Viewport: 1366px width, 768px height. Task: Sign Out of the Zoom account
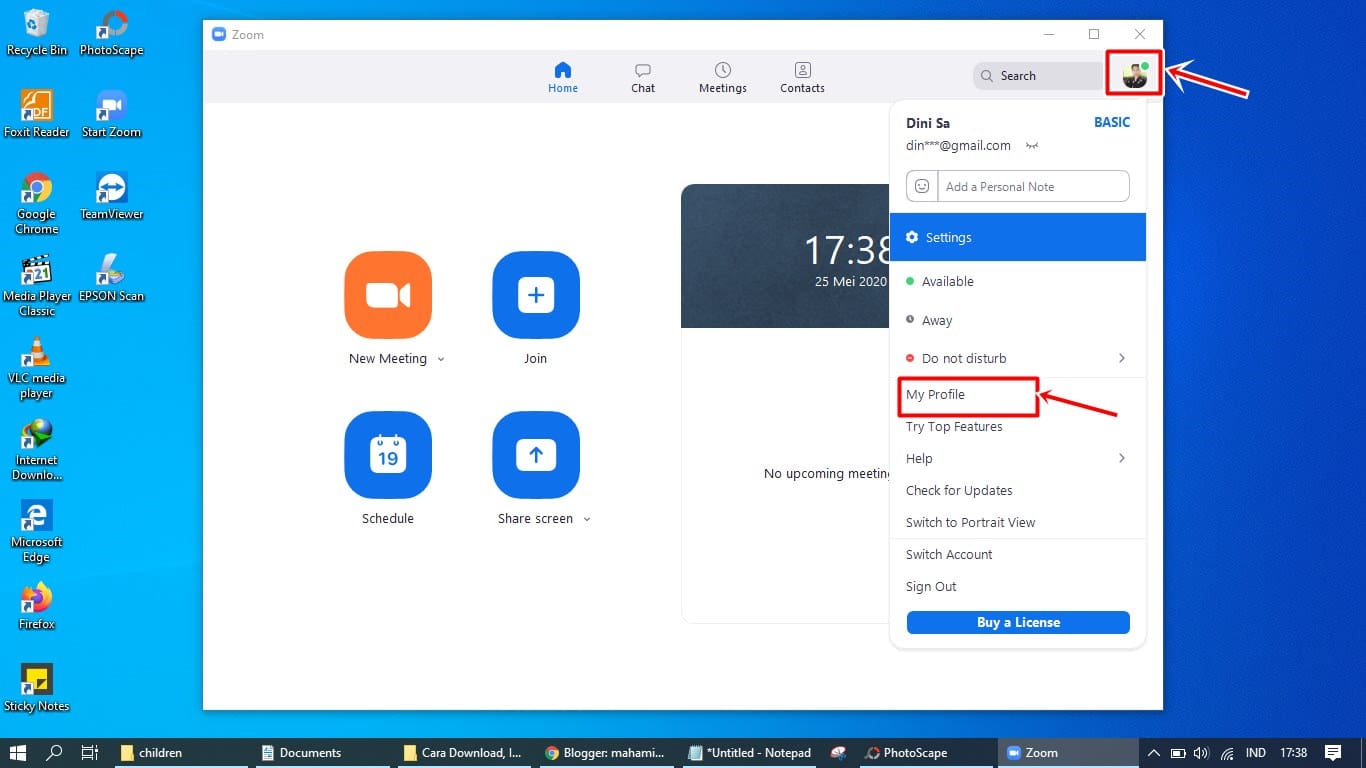[930, 586]
